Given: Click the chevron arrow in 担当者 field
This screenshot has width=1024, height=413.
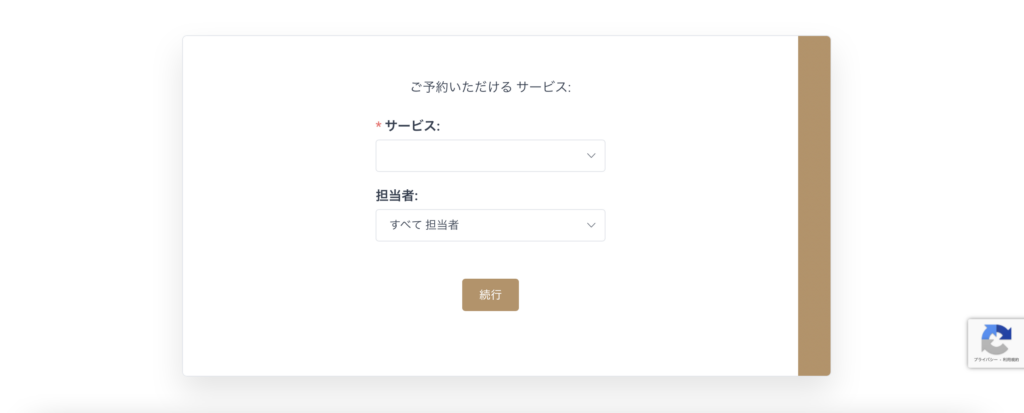Looking at the screenshot, I should tap(591, 225).
